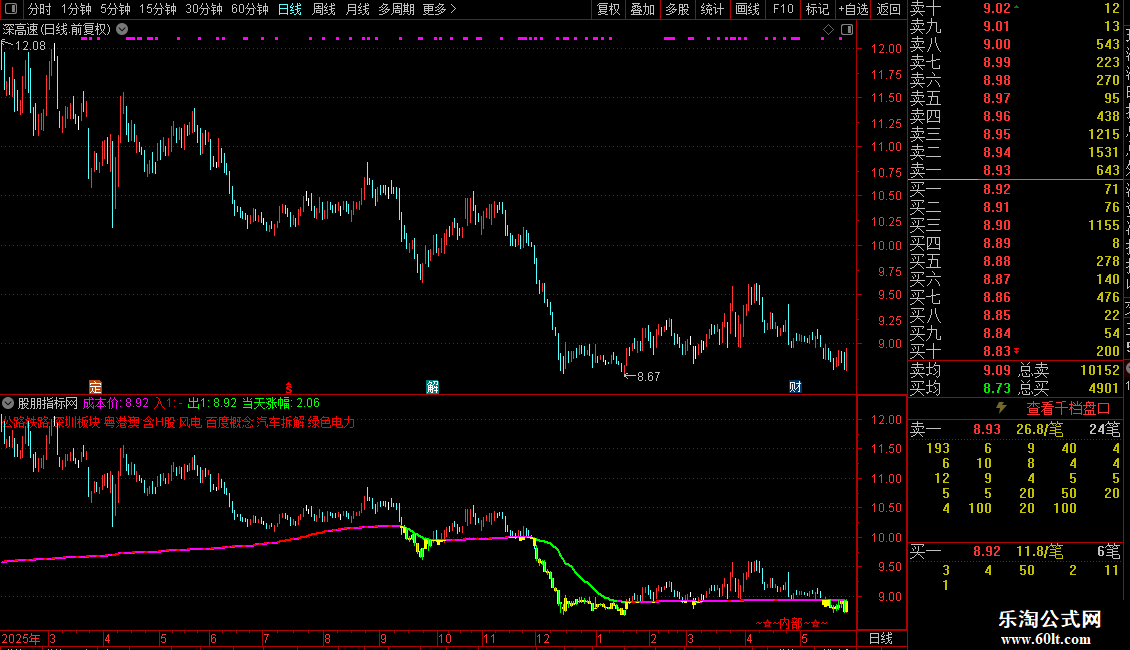
Task: Click the 12.08 high price label
Action: pos(30,45)
